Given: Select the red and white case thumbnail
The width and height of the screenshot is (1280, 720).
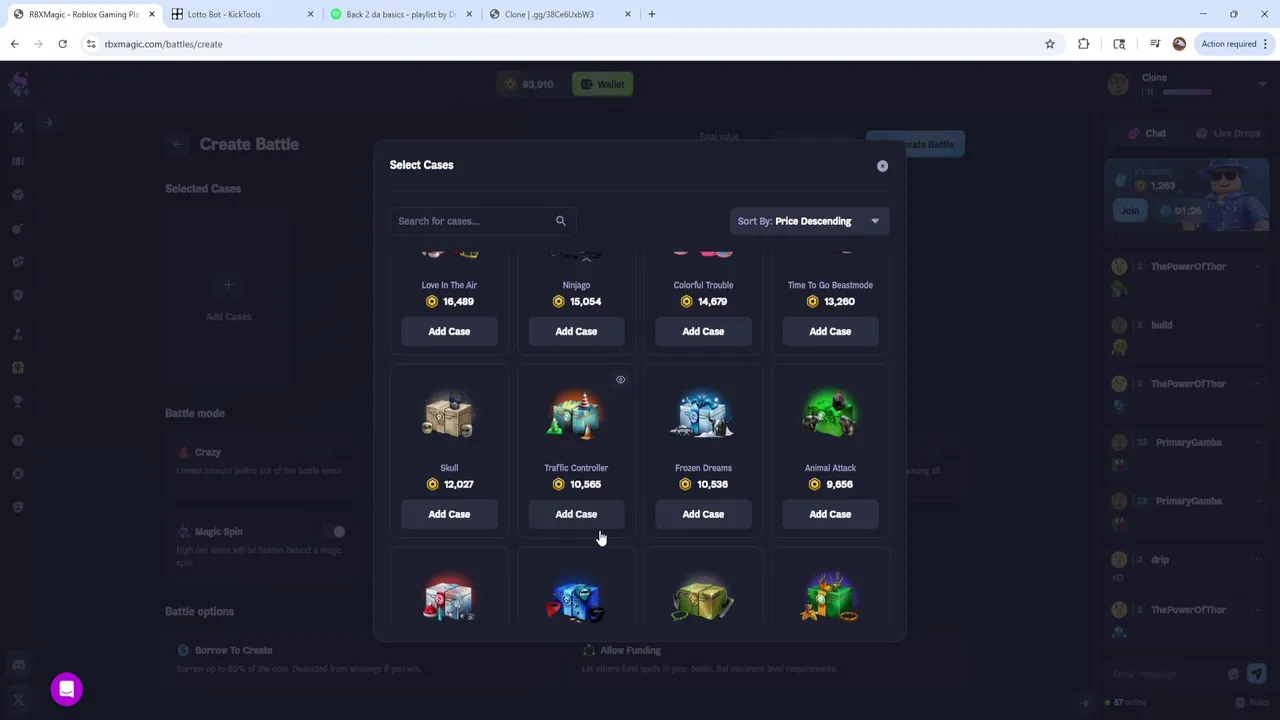Looking at the screenshot, I should [449, 598].
